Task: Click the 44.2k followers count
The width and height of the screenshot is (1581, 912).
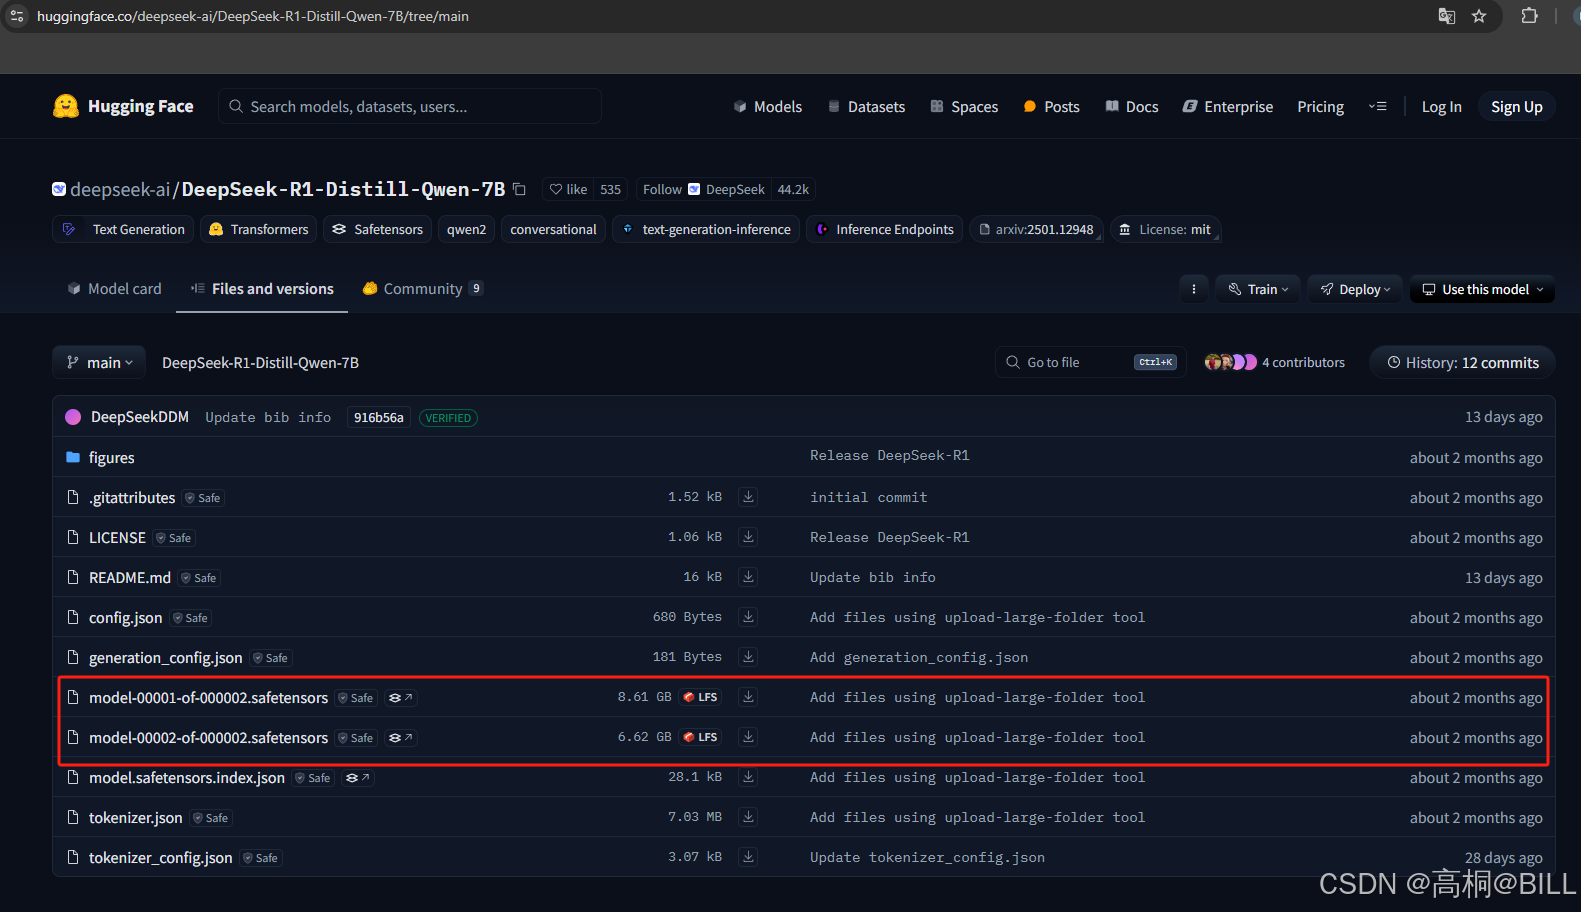Action: pos(793,189)
